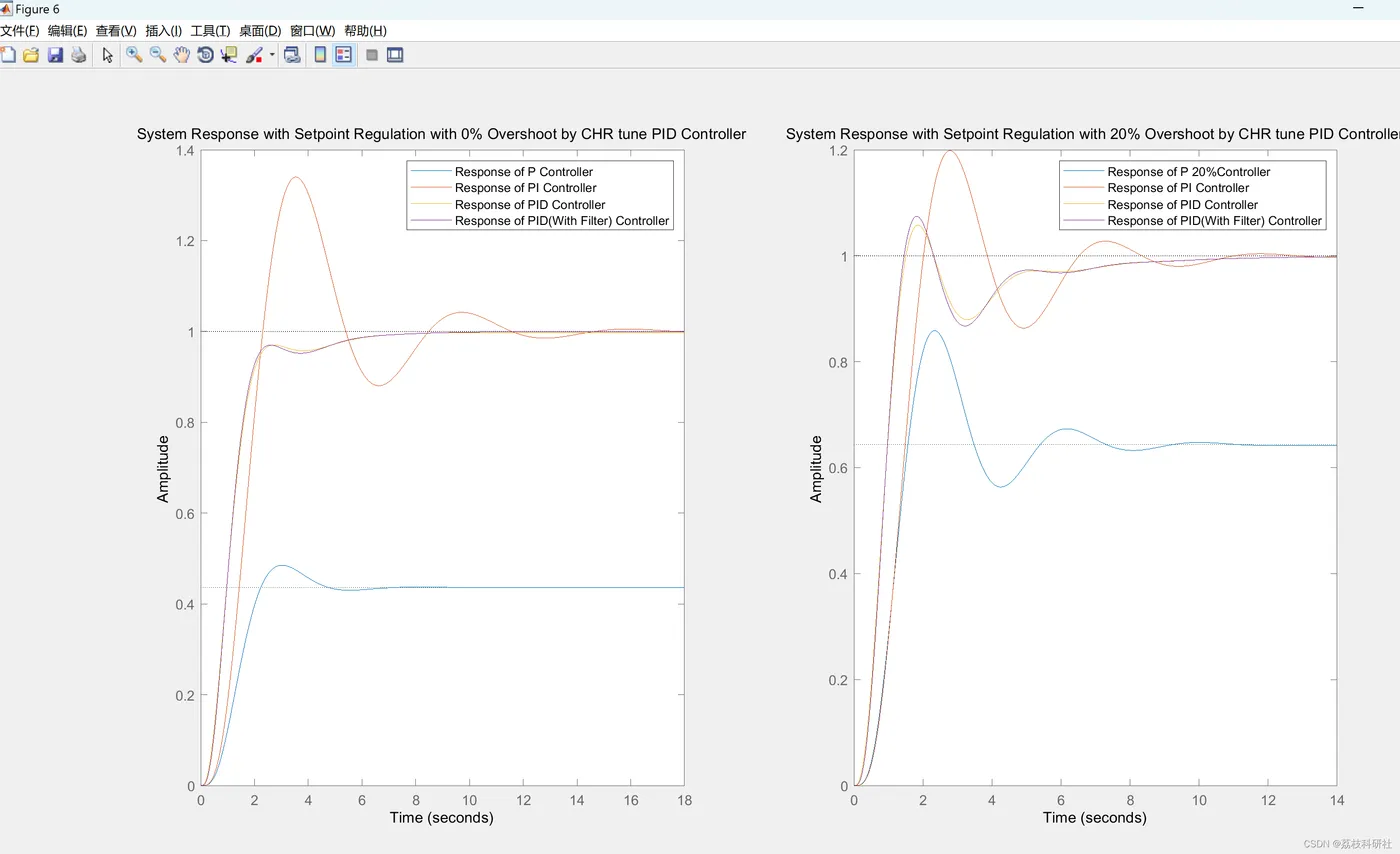Click the P controller curve peak in right plot

pos(934,331)
